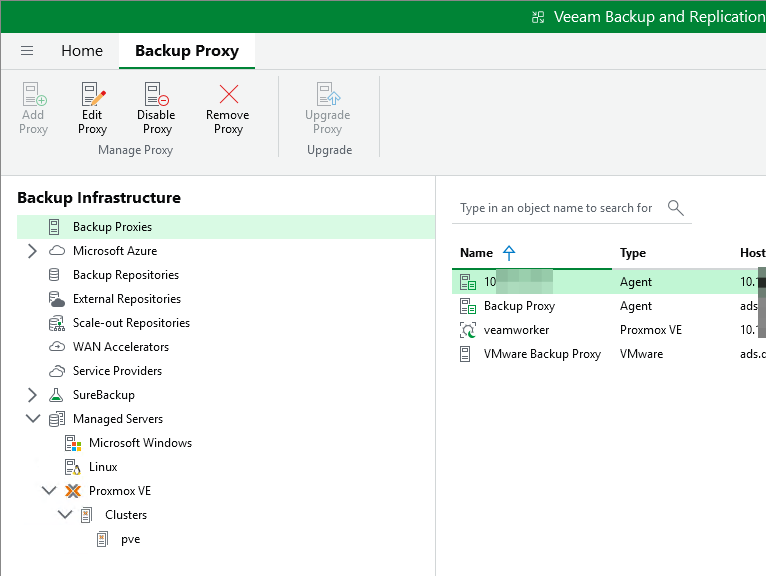Click the search magnifier icon
The height and width of the screenshot is (576, 766).
(676, 208)
